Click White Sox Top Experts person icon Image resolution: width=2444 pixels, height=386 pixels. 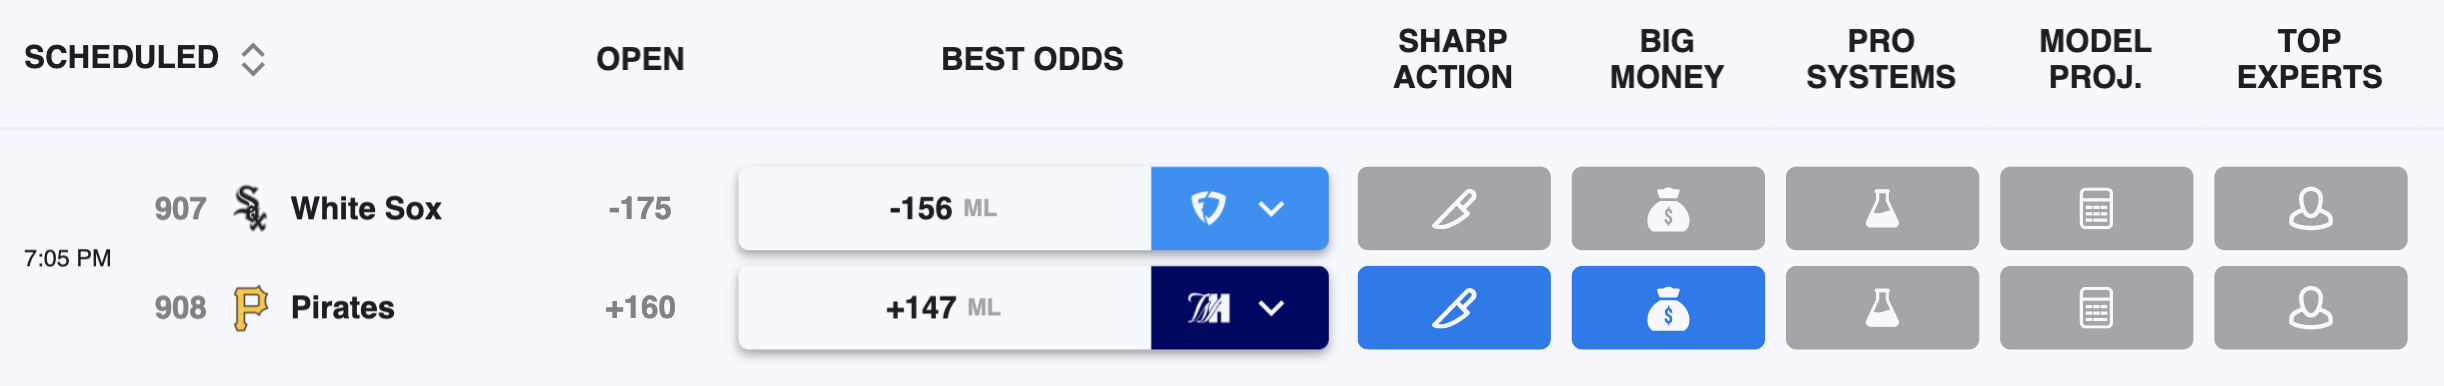[x=2310, y=208]
